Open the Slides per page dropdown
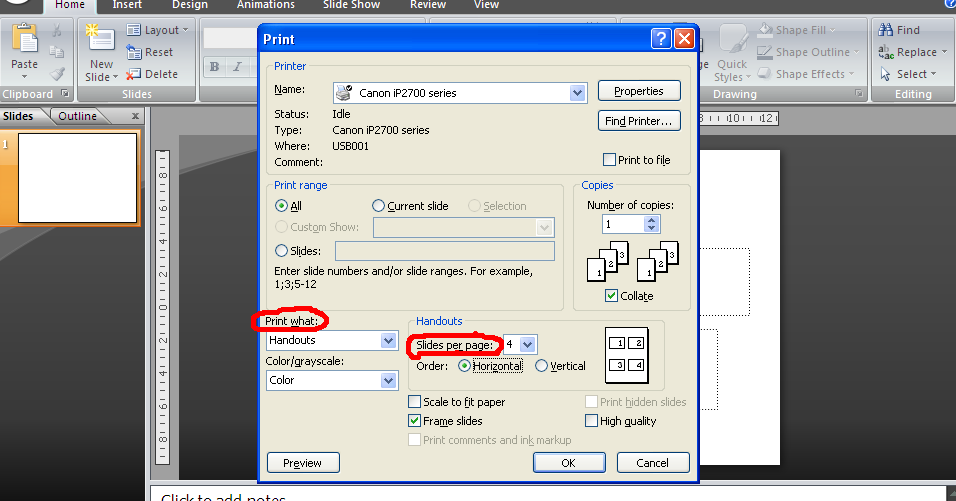Image resolution: width=956 pixels, height=501 pixels. click(x=528, y=344)
